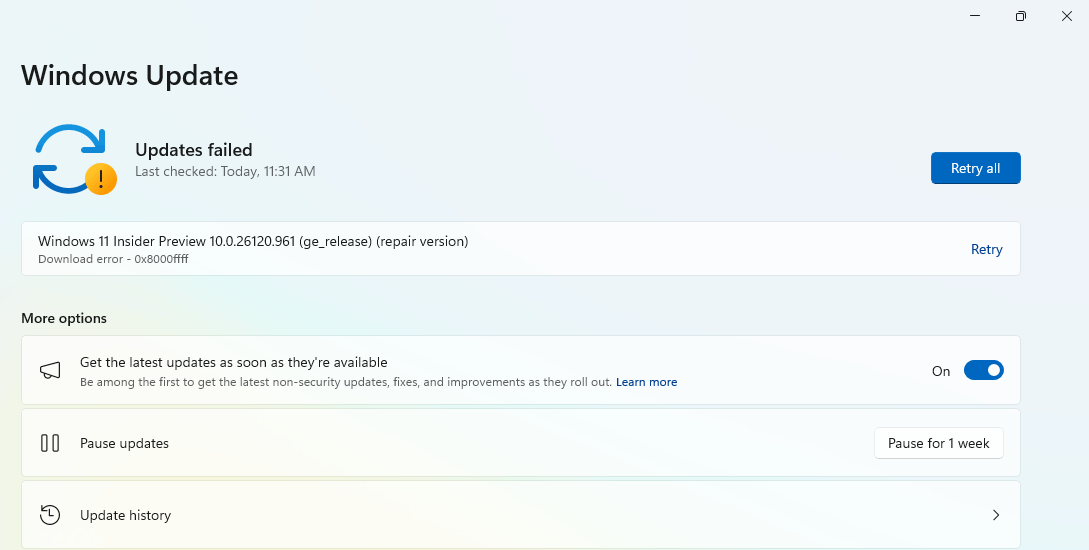Screen dimensions: 1089x550
Task: Click the More options heading
Action: pos(64,318)
